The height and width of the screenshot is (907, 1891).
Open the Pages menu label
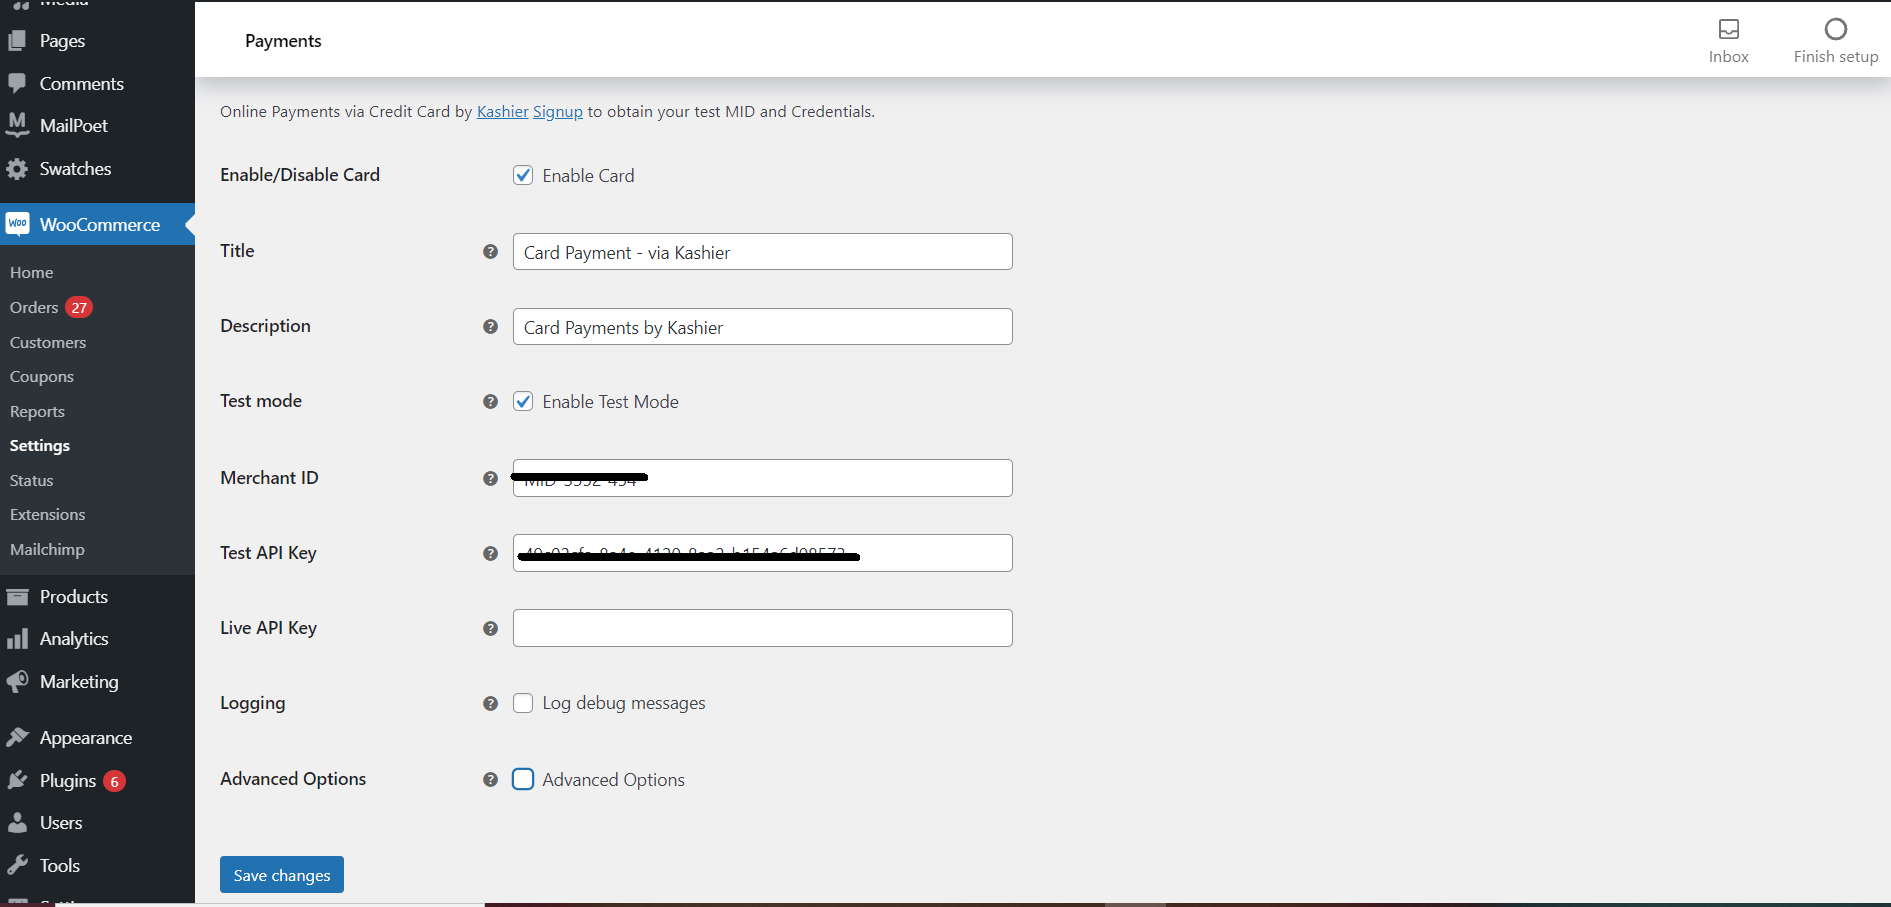pos(62,41)
